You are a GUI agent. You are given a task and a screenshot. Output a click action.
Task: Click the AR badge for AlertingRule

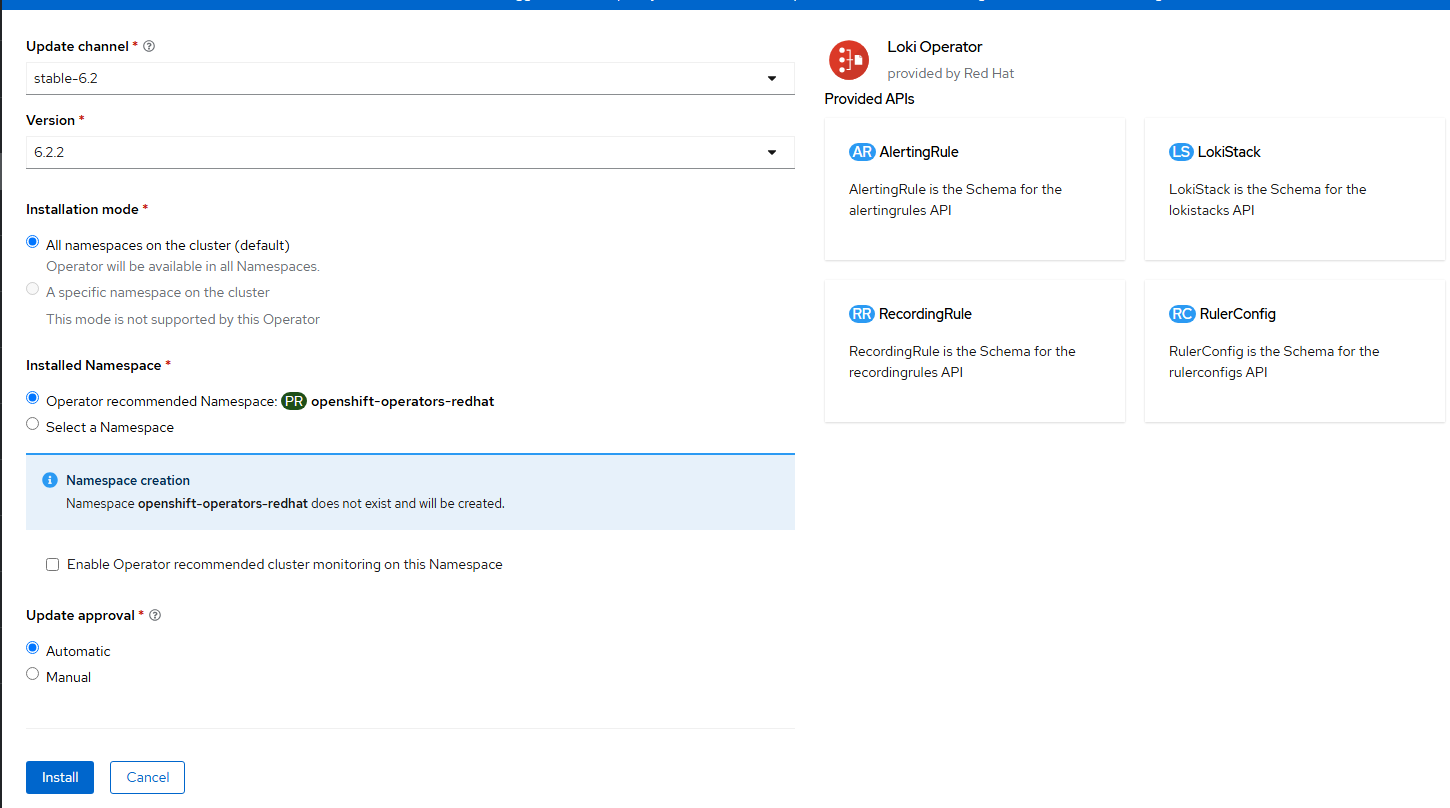pyautogui.click(x=862, y=152)
